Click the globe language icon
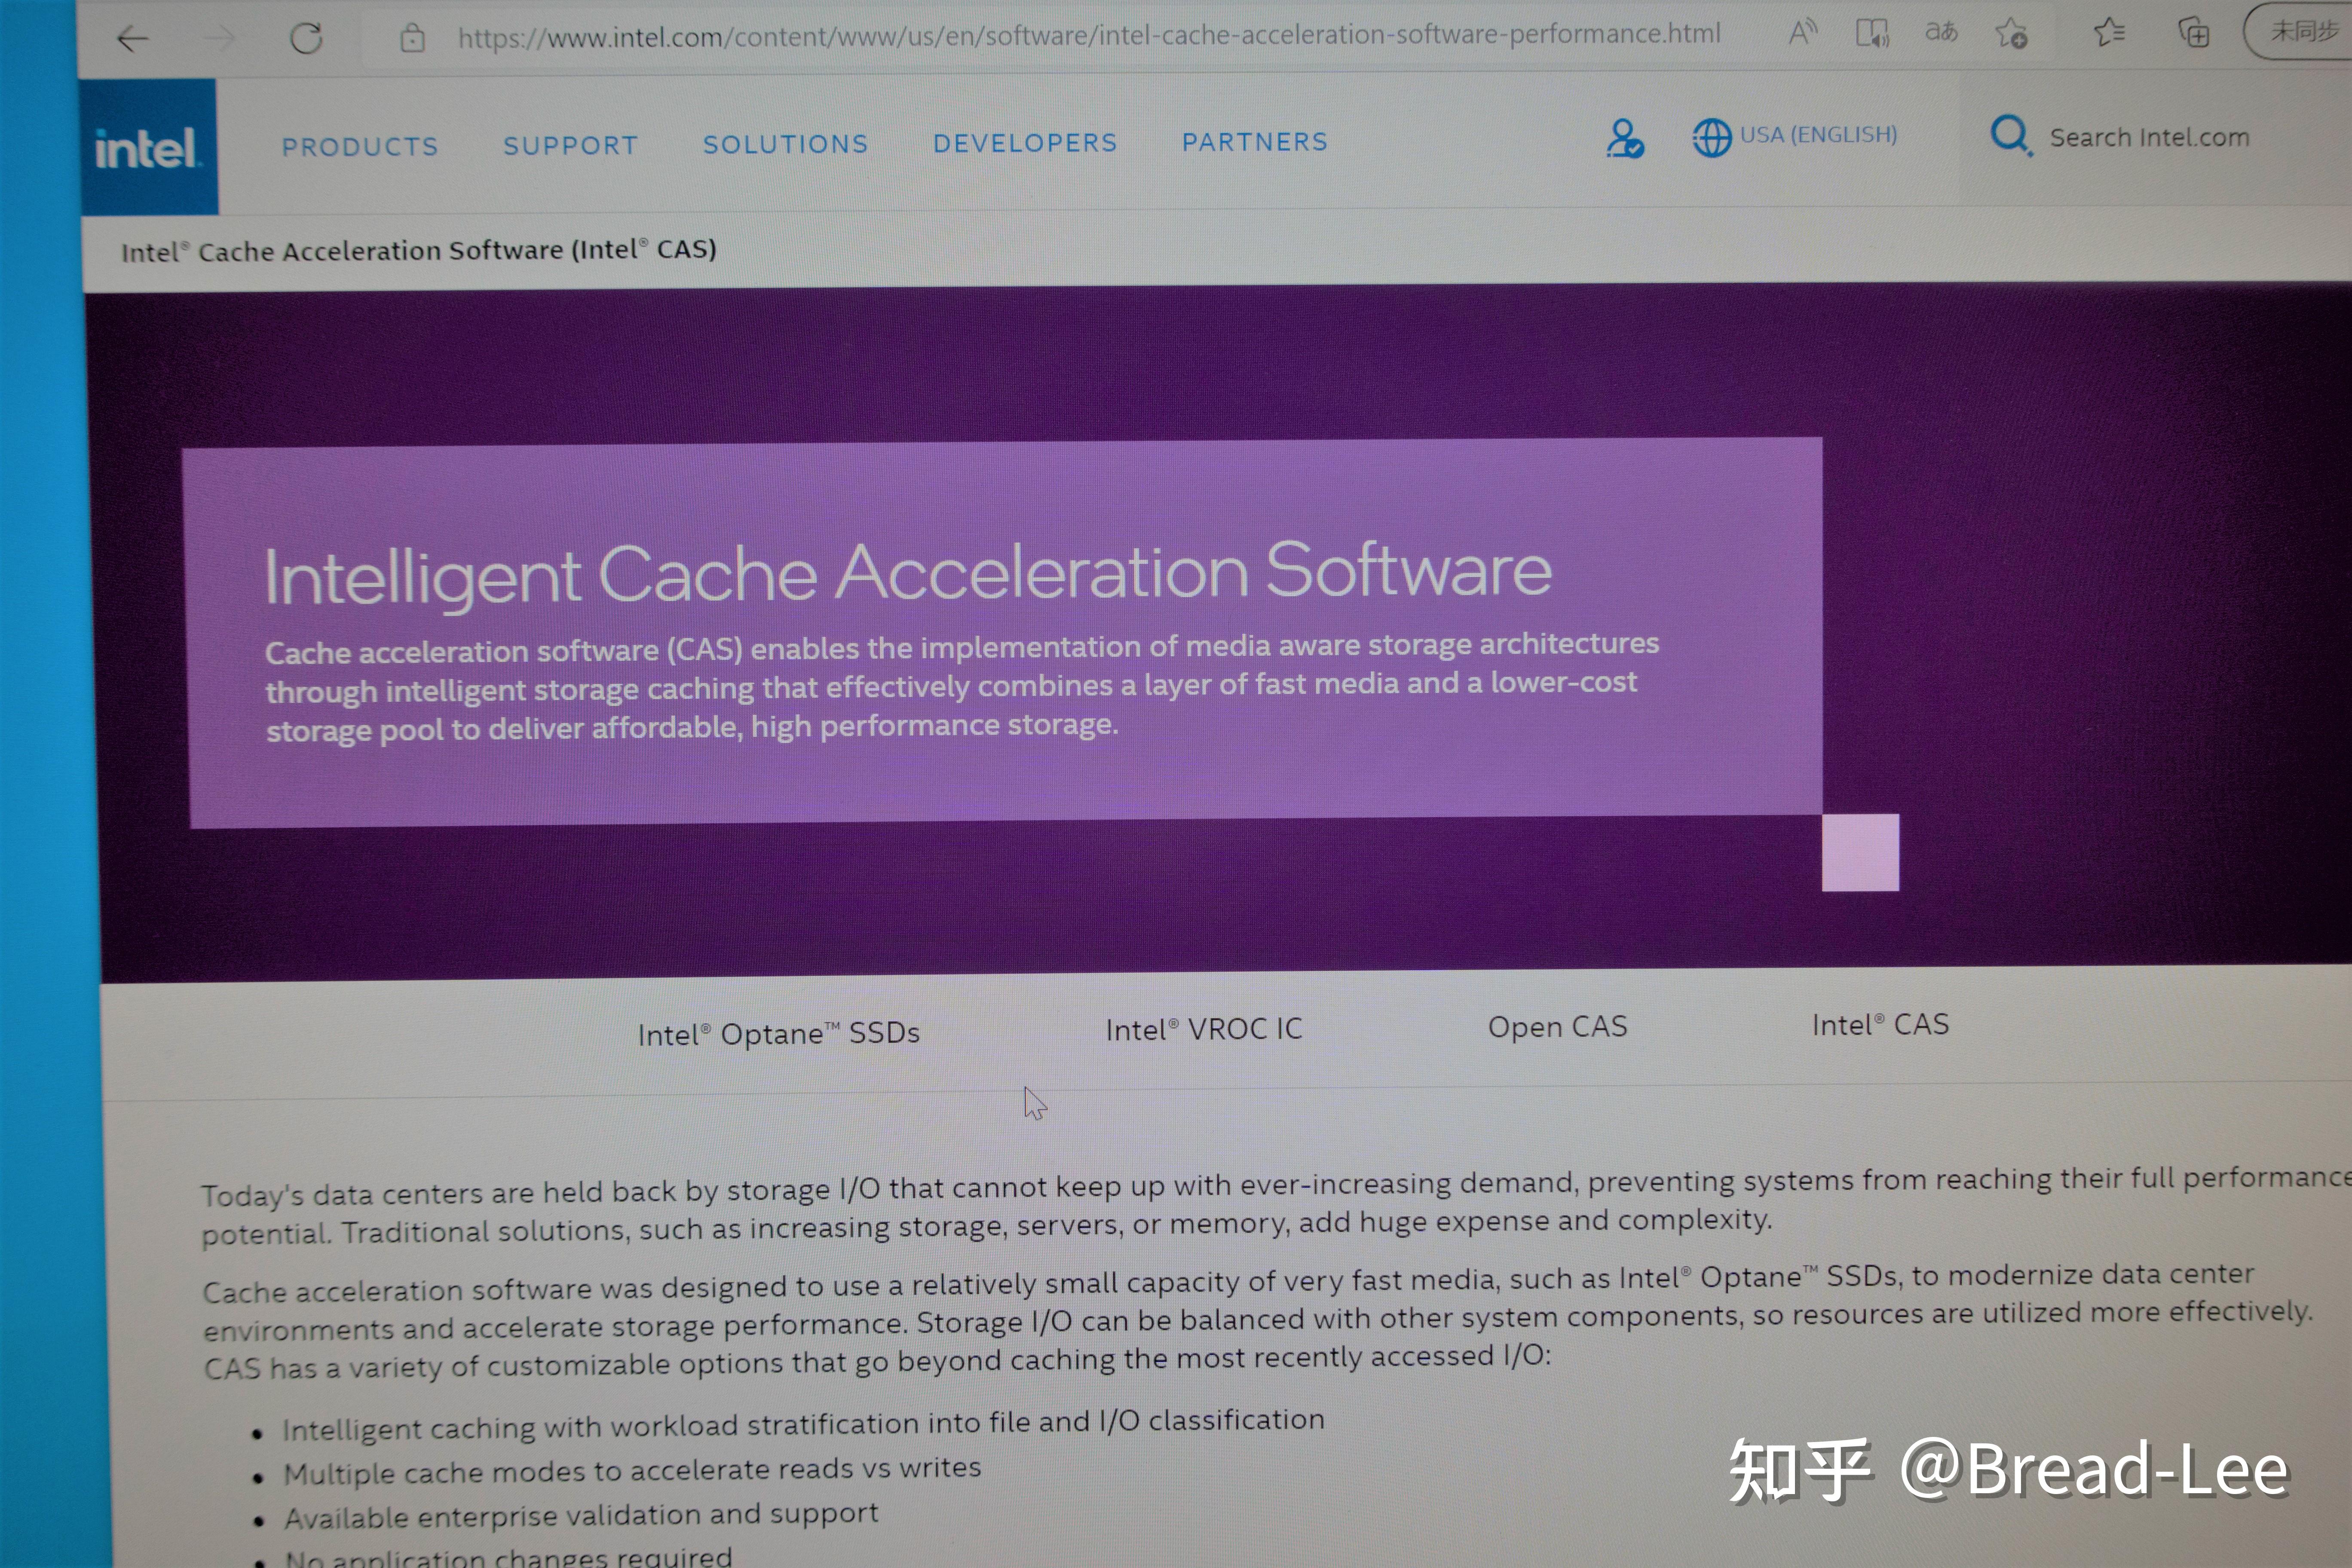This screenshot has height=1568, width=2352. (1711, 137)
